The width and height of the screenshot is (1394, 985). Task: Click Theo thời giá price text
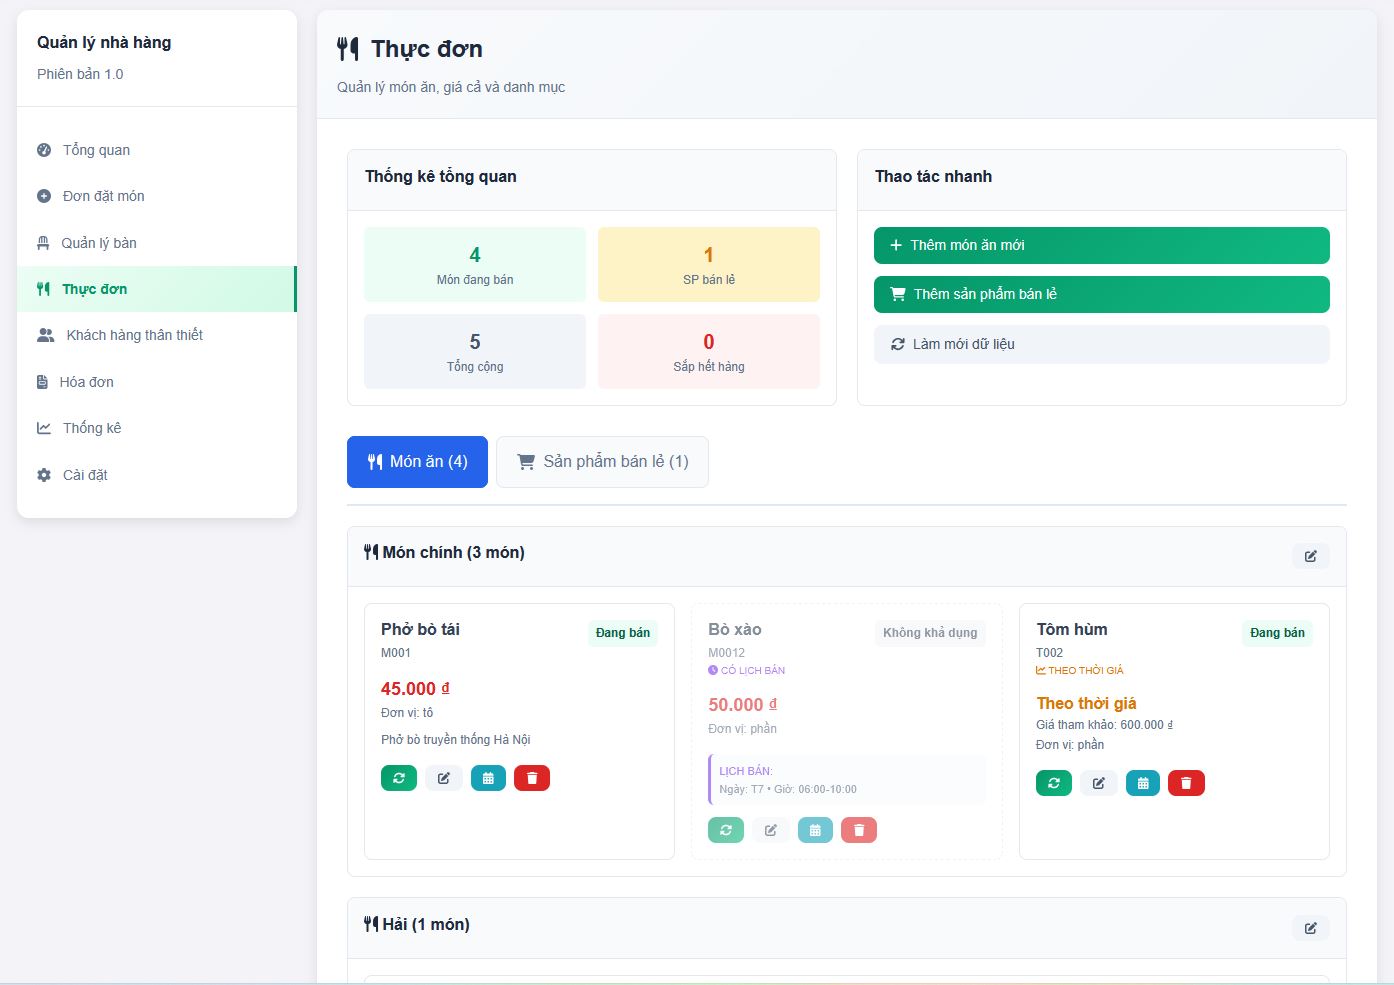[1086, 703]
